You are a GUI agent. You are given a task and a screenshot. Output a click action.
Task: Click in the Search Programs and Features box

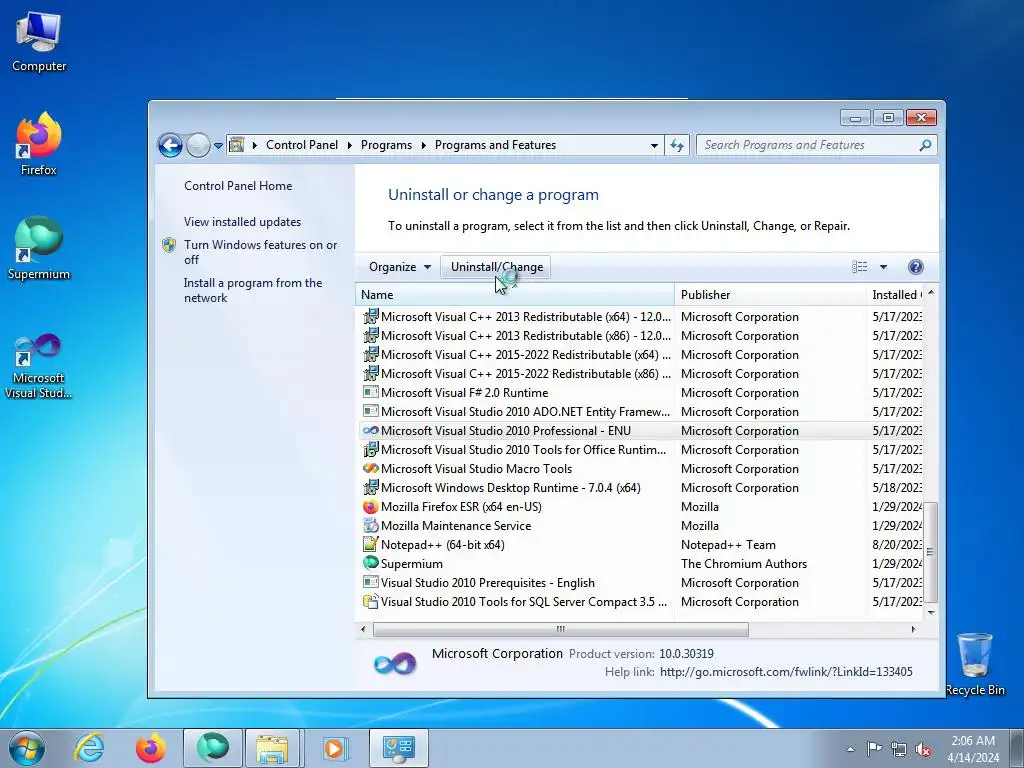808,145
